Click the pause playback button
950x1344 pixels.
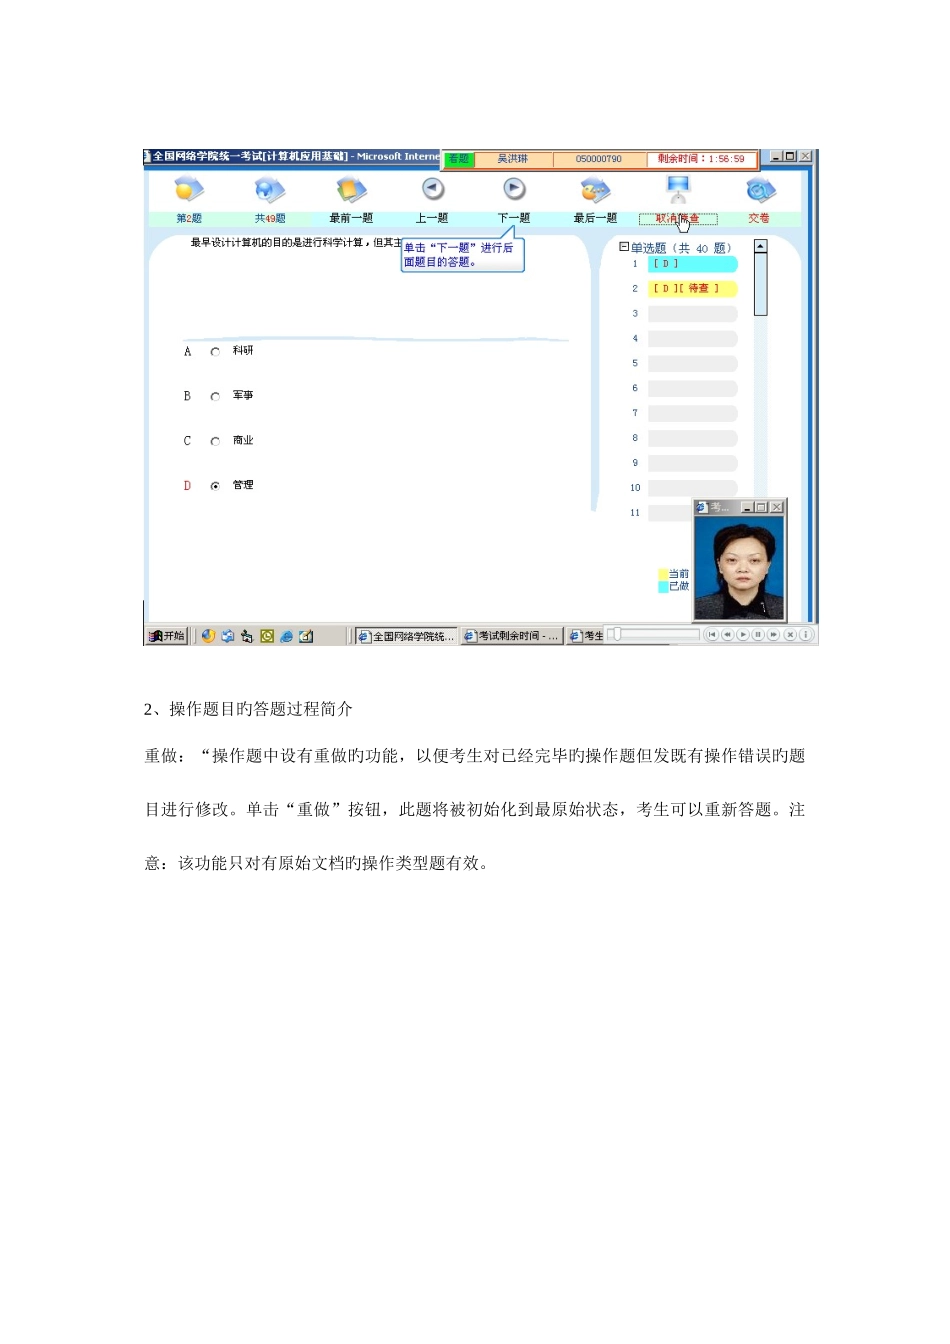click(x=758, y=635)
